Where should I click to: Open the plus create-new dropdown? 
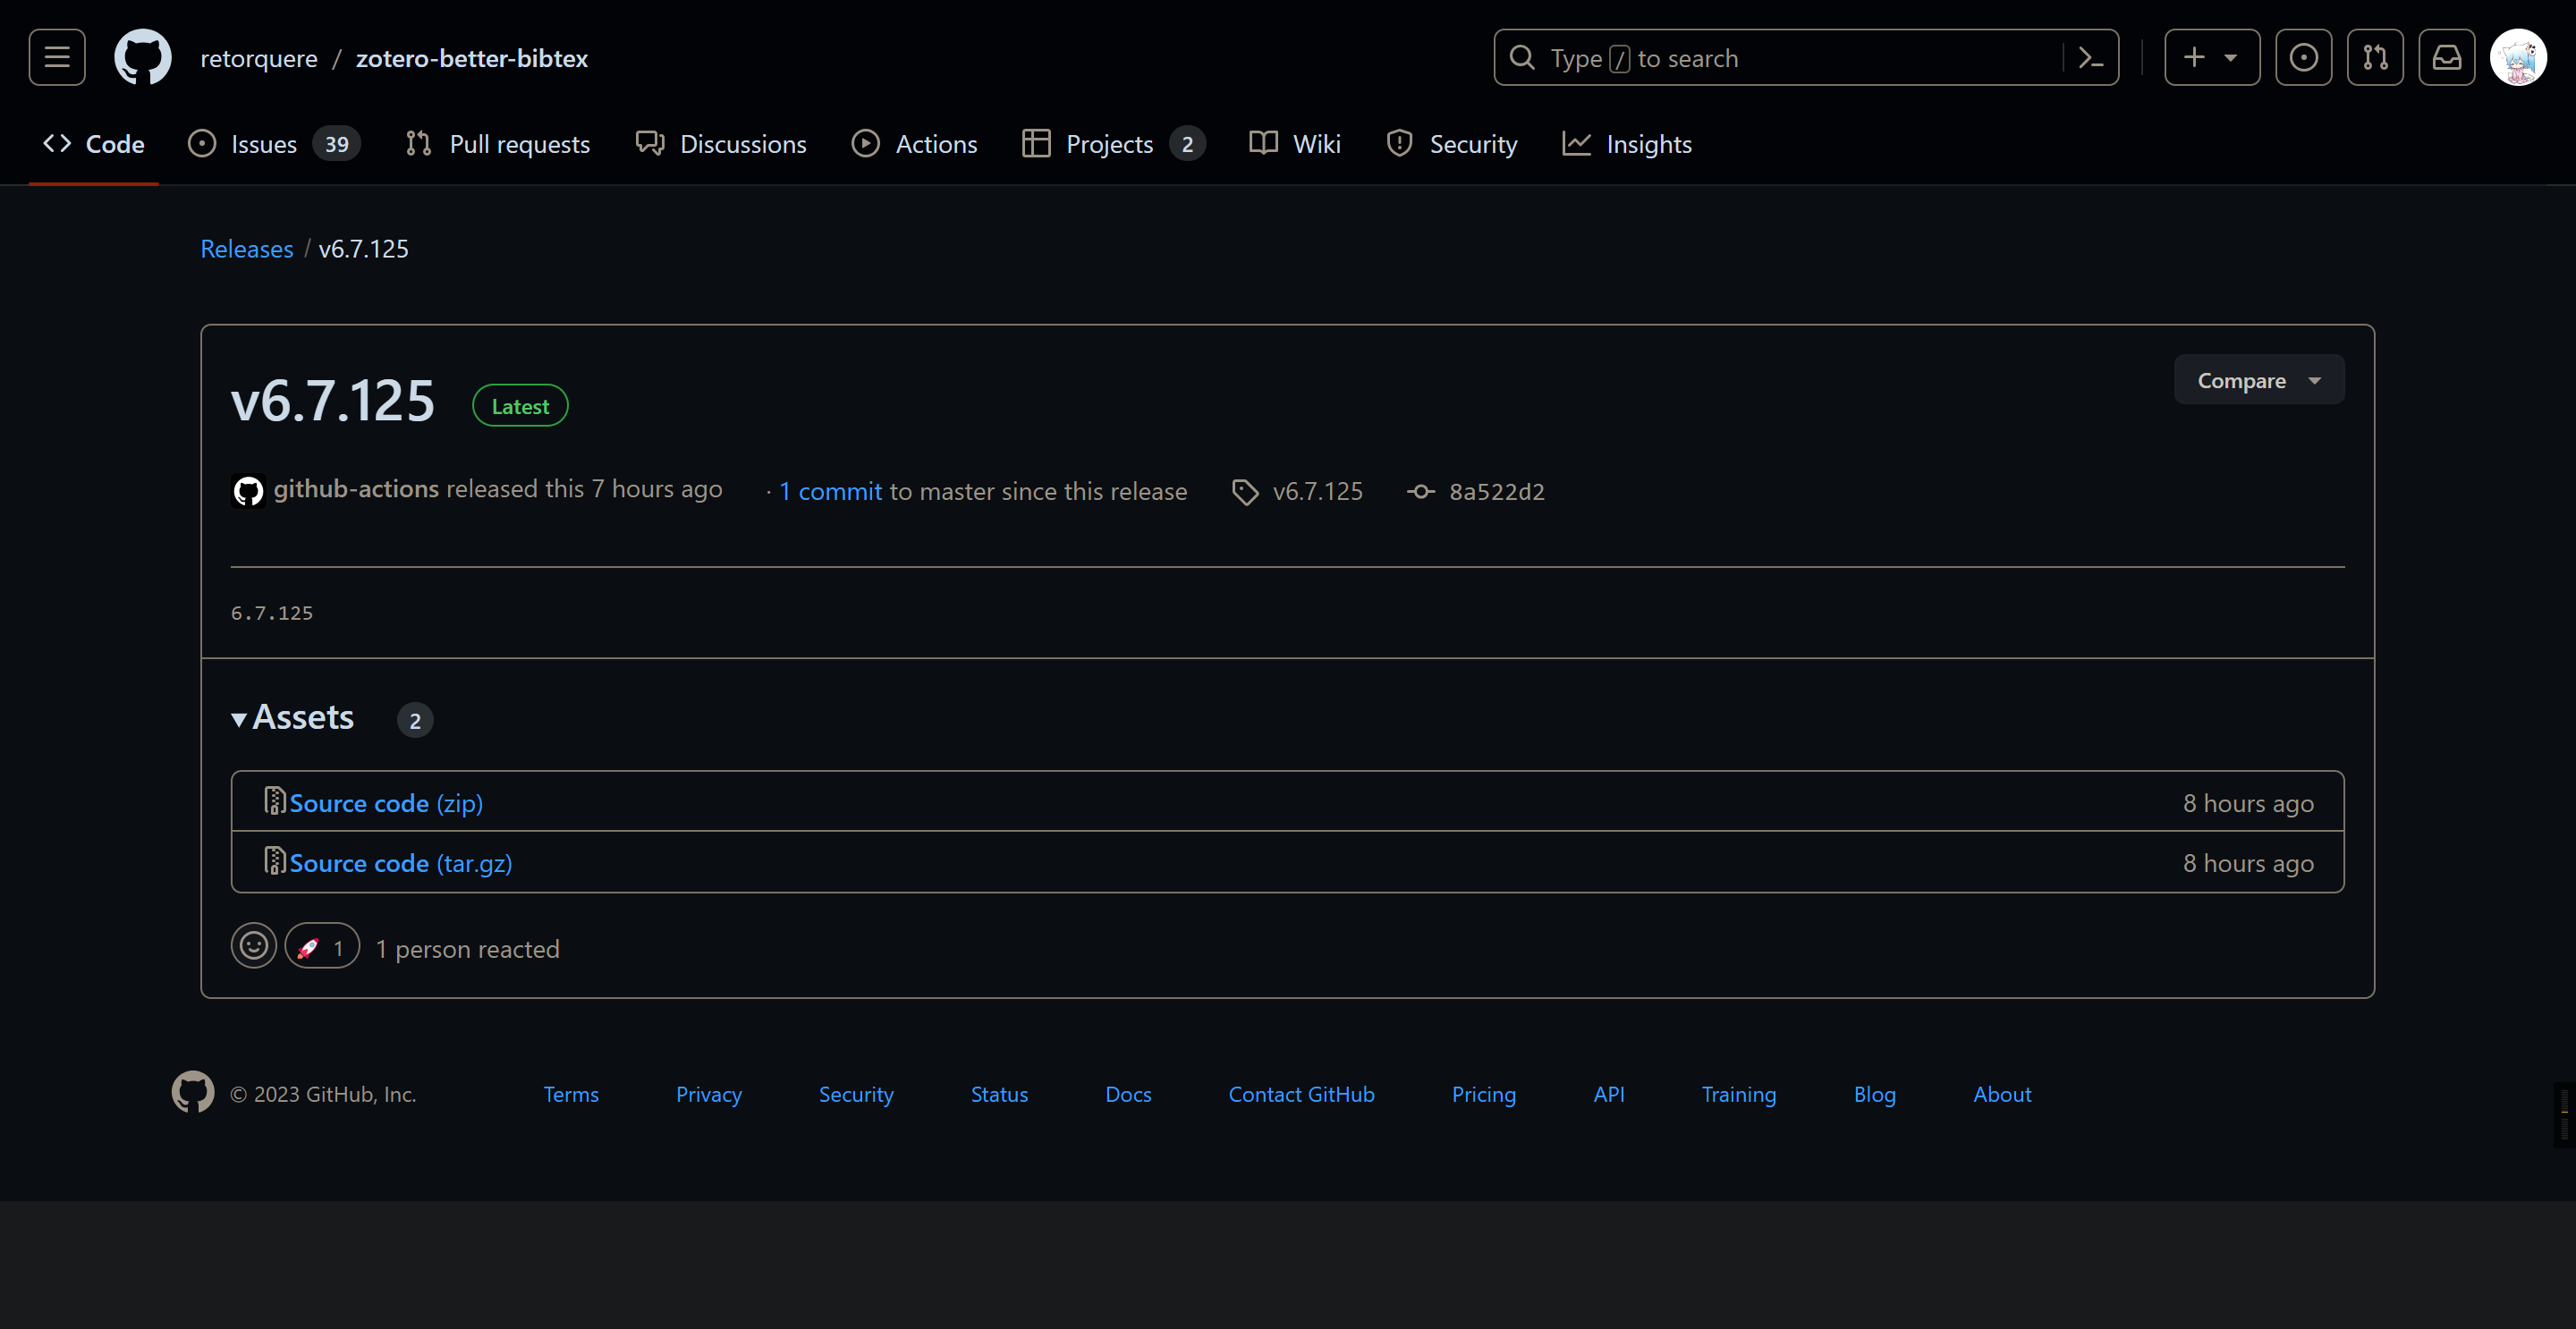click(x=2211, y=58)
